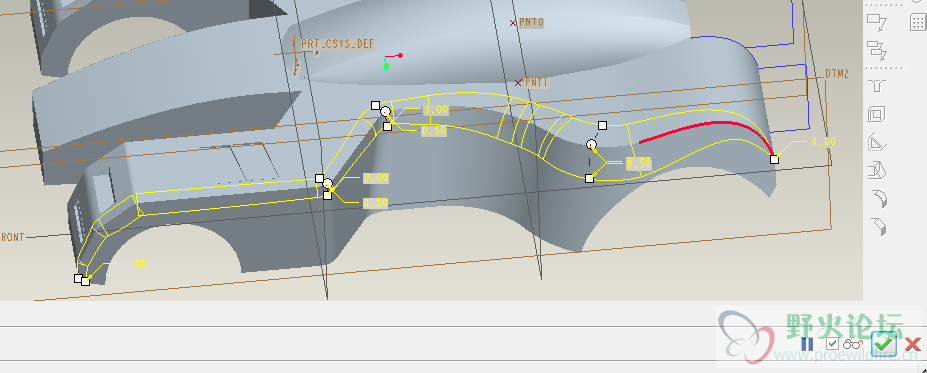The image size is (927, 373).
Task: Select the Draft tool icon
Action: tap(877, 171)
